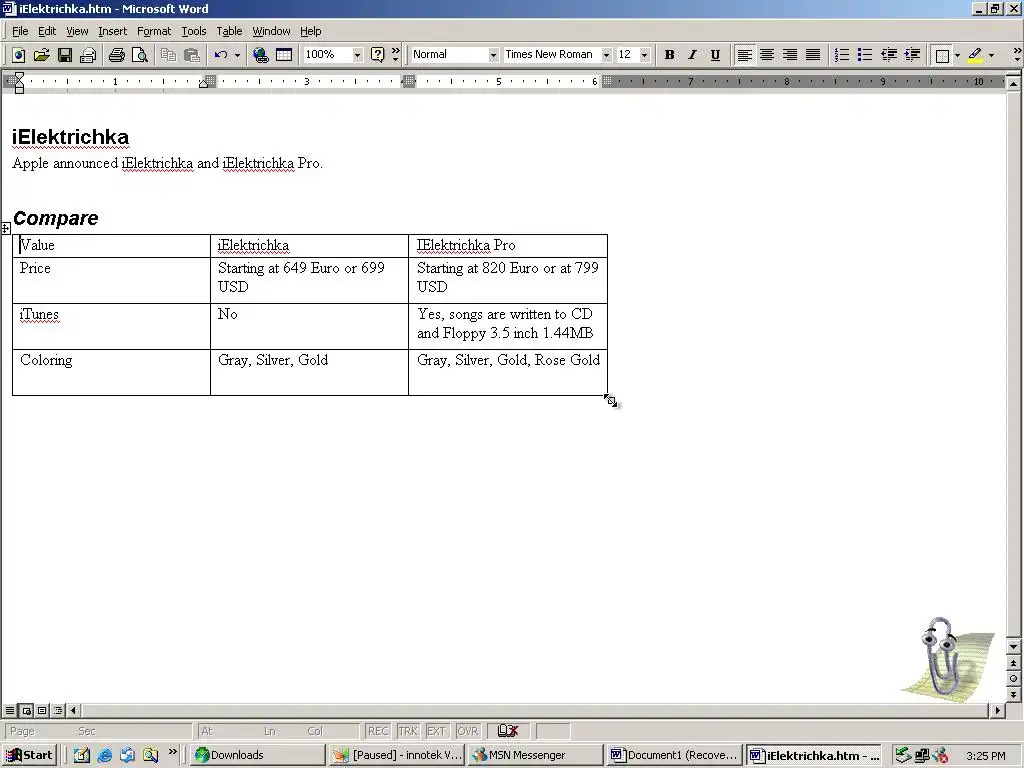Switch to Web Layout view button
Screen dimensions: 1024x768
[26, 710]
